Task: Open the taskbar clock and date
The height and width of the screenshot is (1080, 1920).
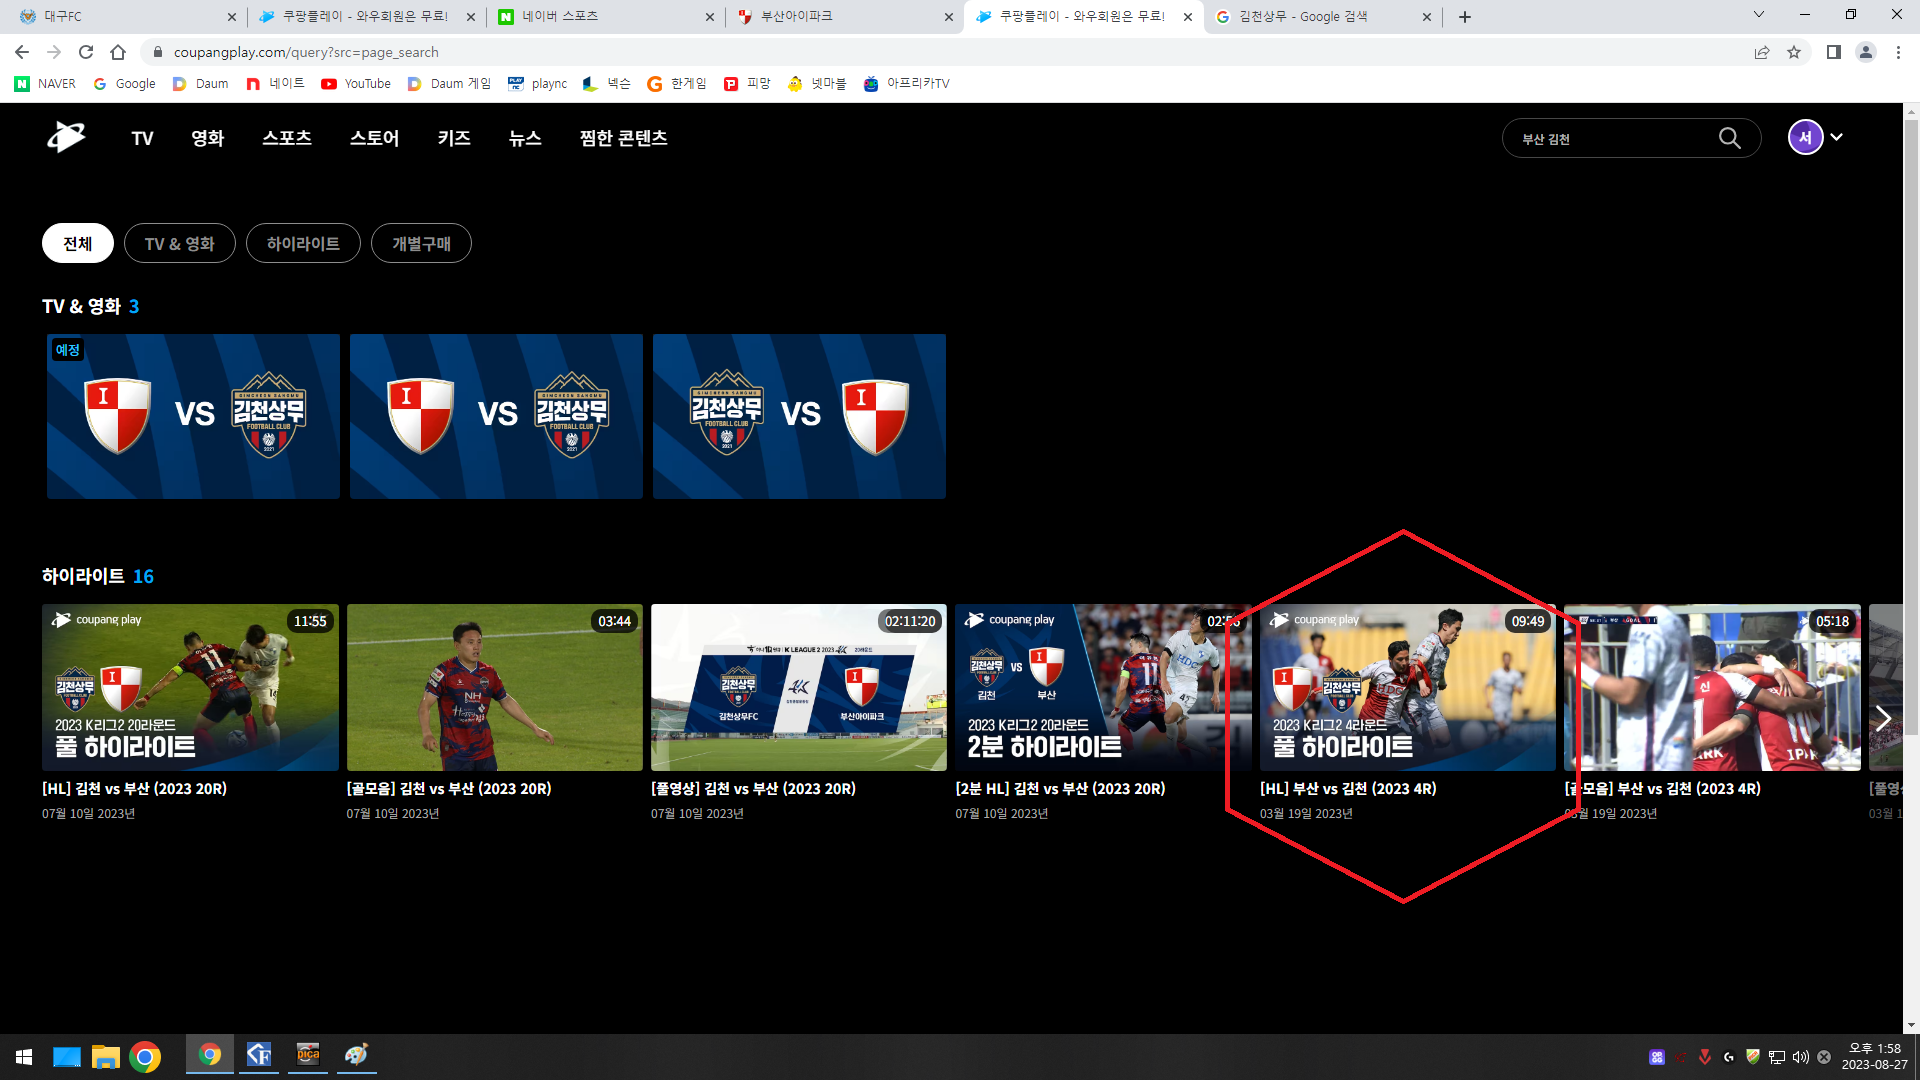Action: [x=1874, y=1057]
